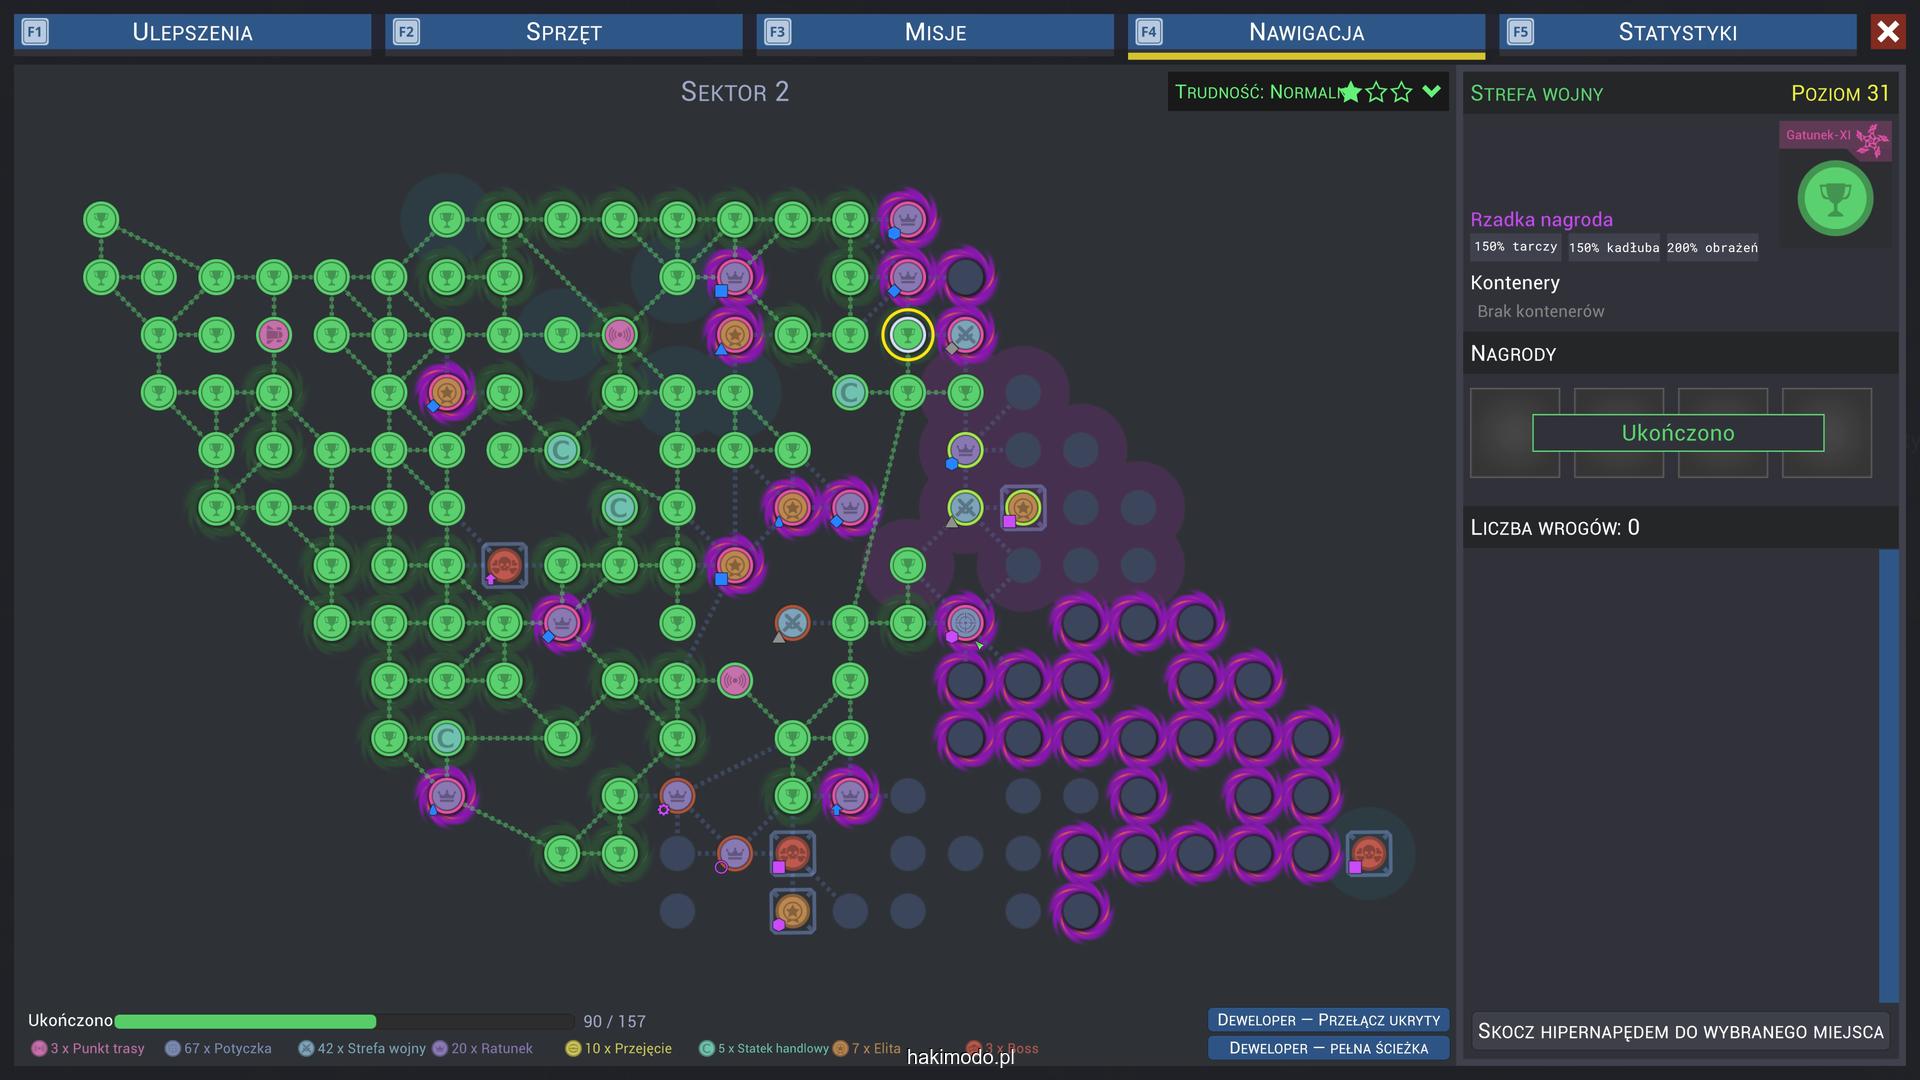The height and width of the screenshot is (1080, 1920).
Task: Open the Trudność: Normalny selector
Action: point(1257,92)
